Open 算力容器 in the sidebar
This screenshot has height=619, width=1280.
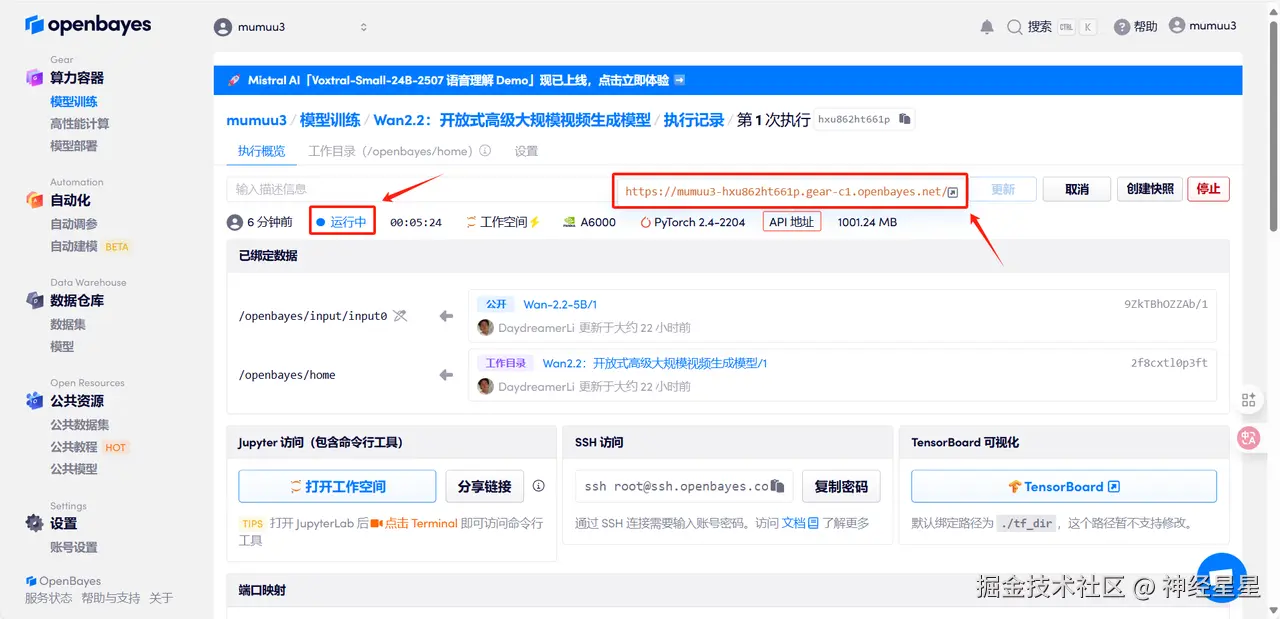tap(77, 78)
